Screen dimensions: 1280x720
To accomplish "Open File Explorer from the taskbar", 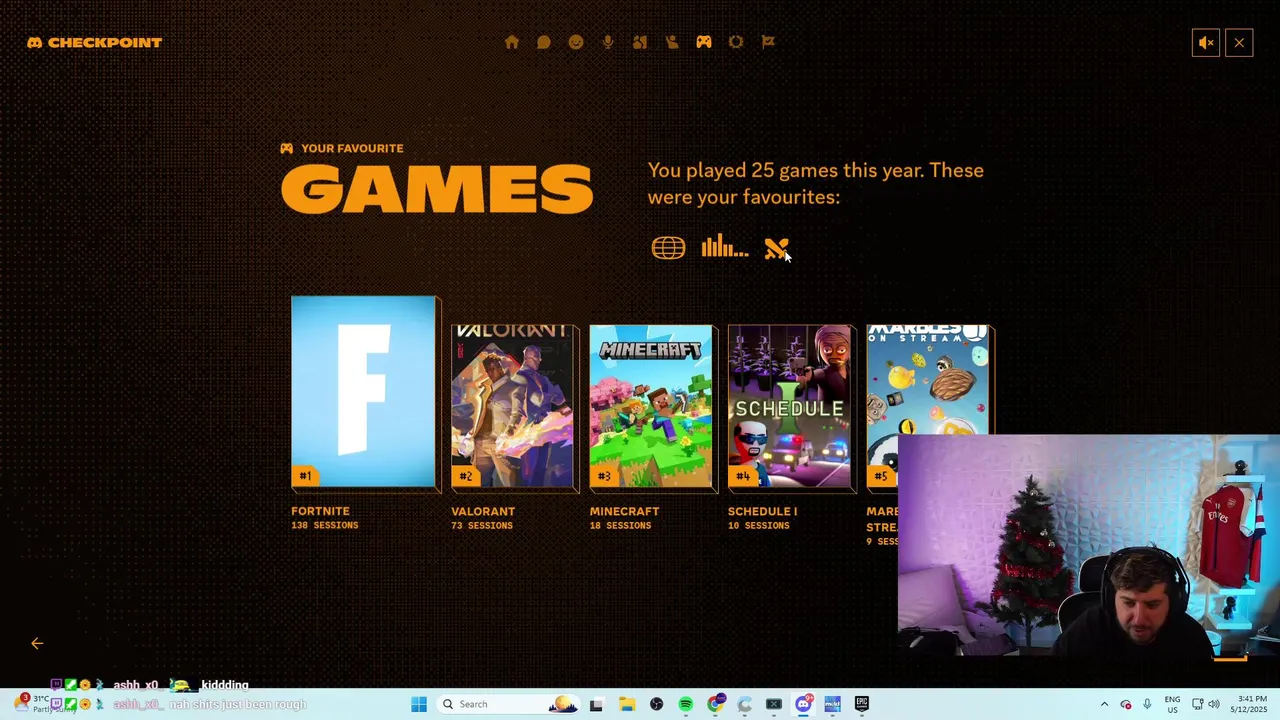I will 627,704.
